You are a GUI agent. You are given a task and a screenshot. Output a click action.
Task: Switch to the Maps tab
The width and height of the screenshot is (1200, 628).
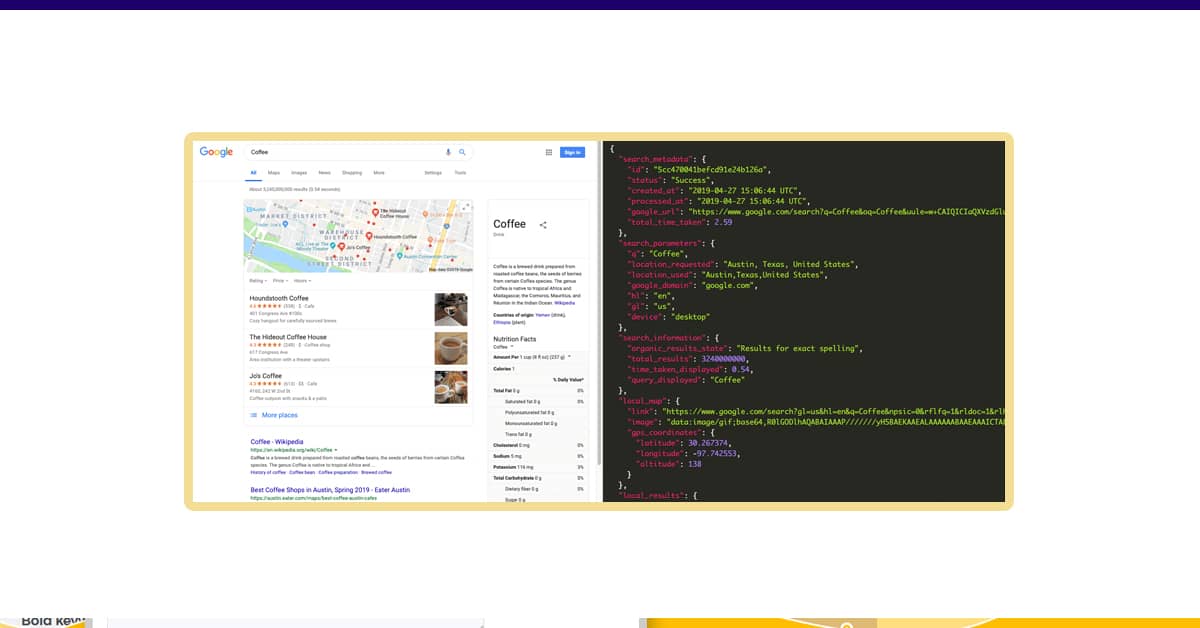coord(274,173)
